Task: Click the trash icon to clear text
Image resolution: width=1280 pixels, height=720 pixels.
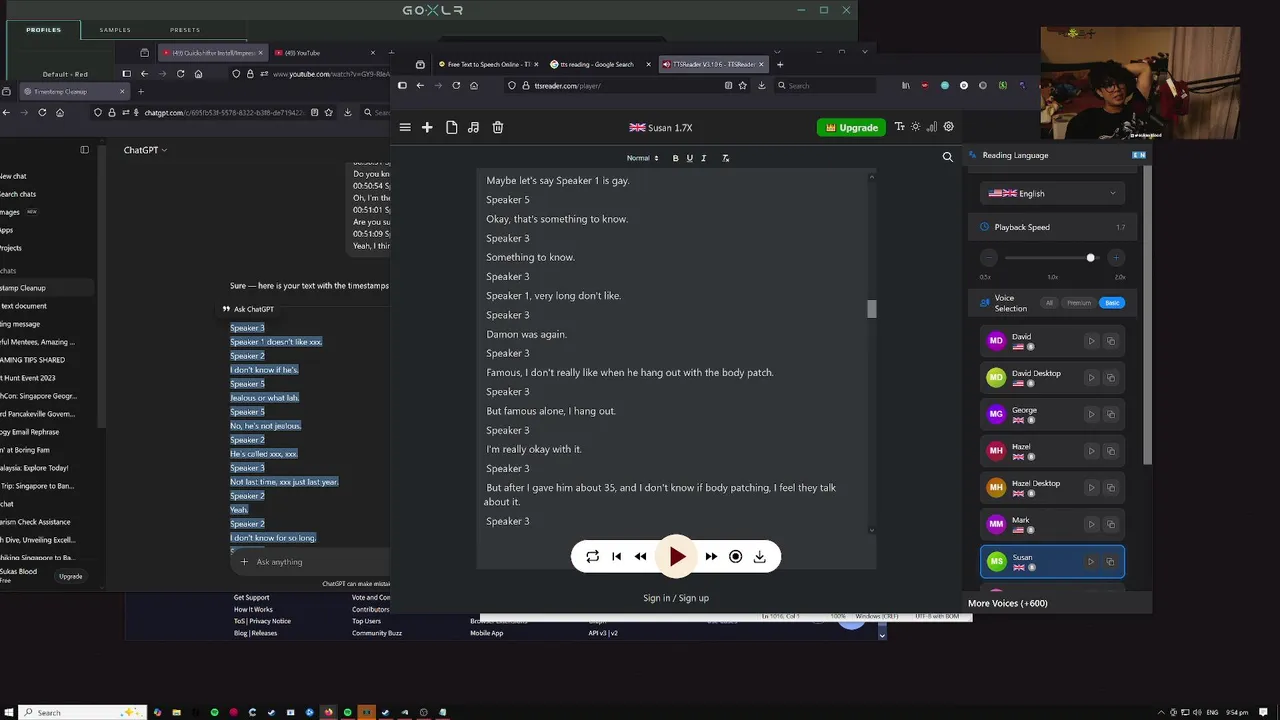Action: pyautogui.click(x=498, y=127)
